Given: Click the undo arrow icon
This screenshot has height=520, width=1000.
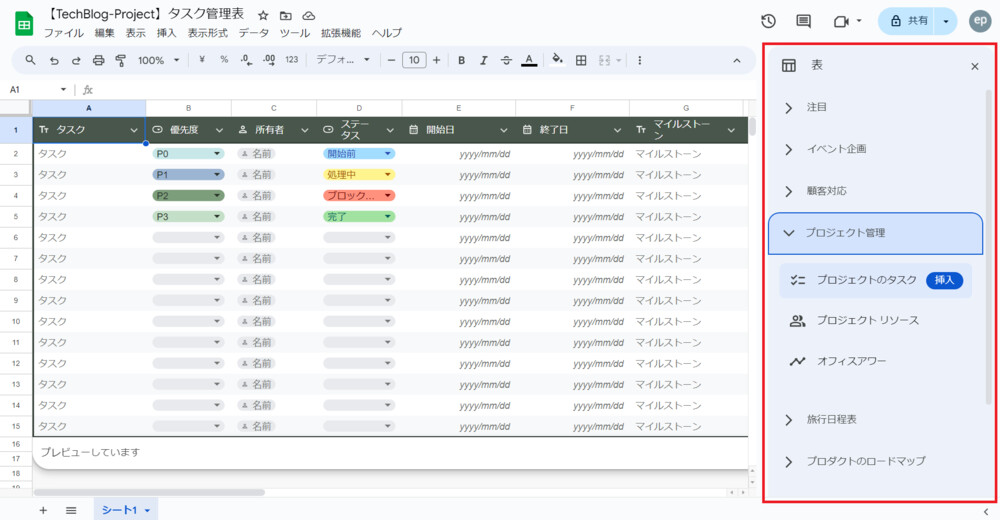Looking at the screenshot, I should point(54,60).
